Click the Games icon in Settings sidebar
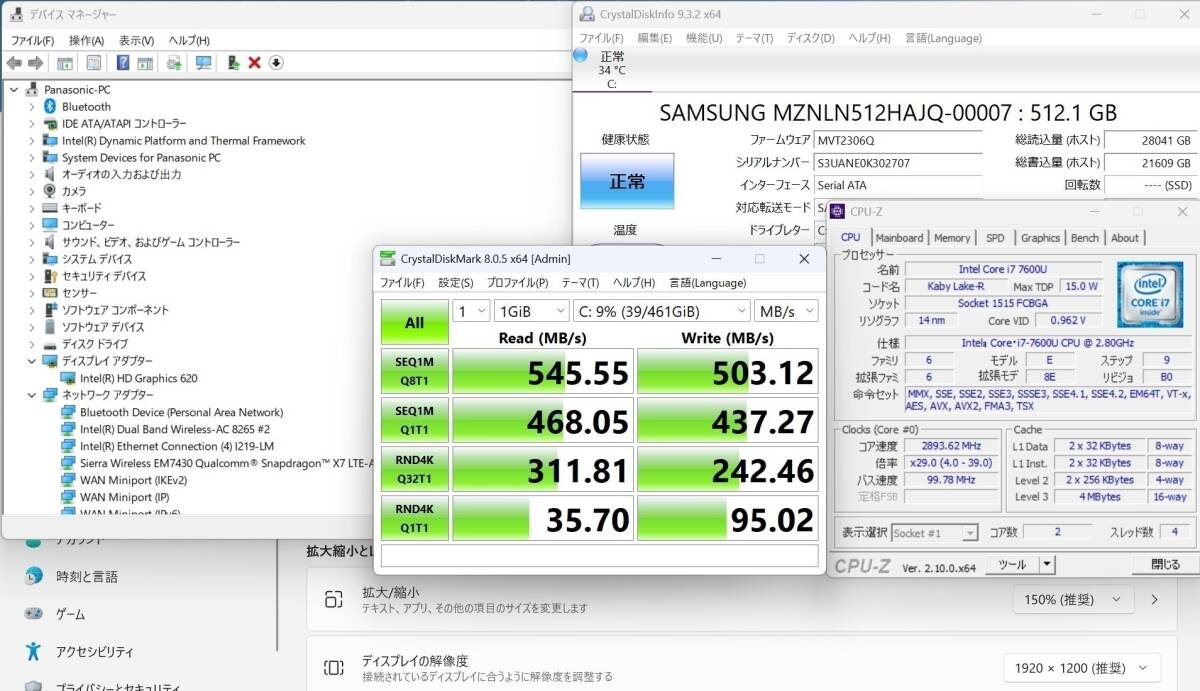 point(34,614)
